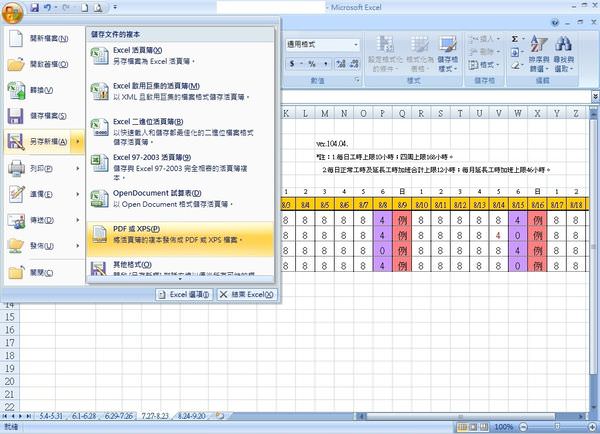
Task: Click 結束 Excel exit button
Action: coord(247,294)
